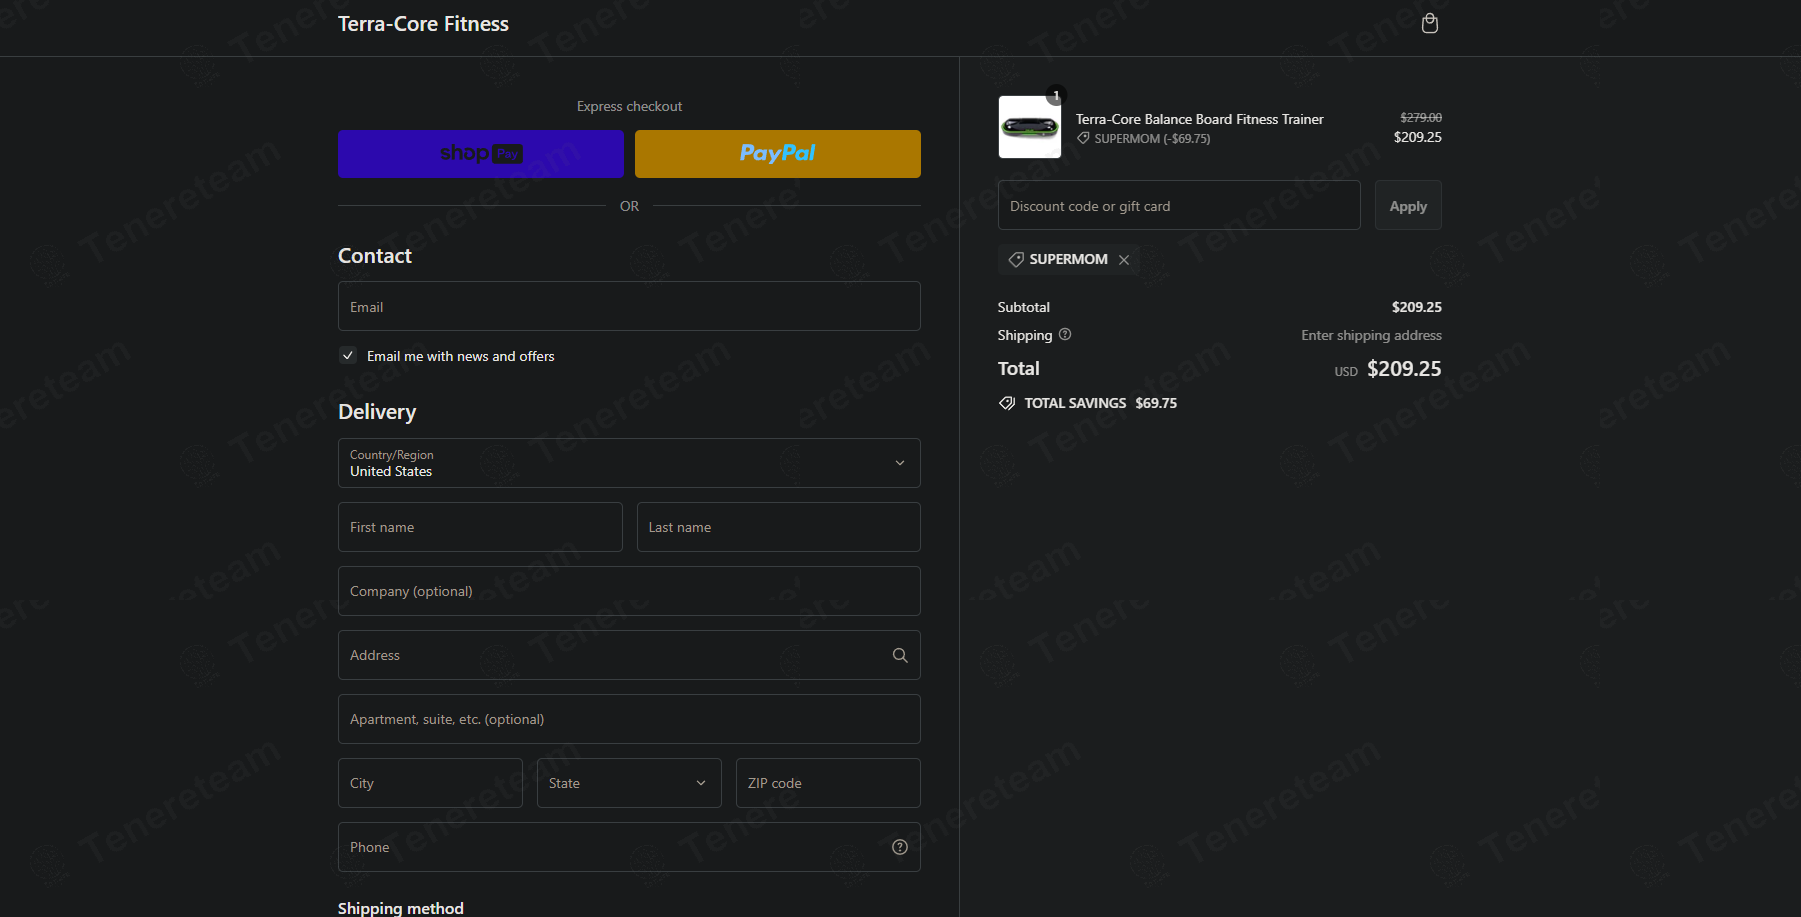Expand the State dropdown

tap(629, 783)
